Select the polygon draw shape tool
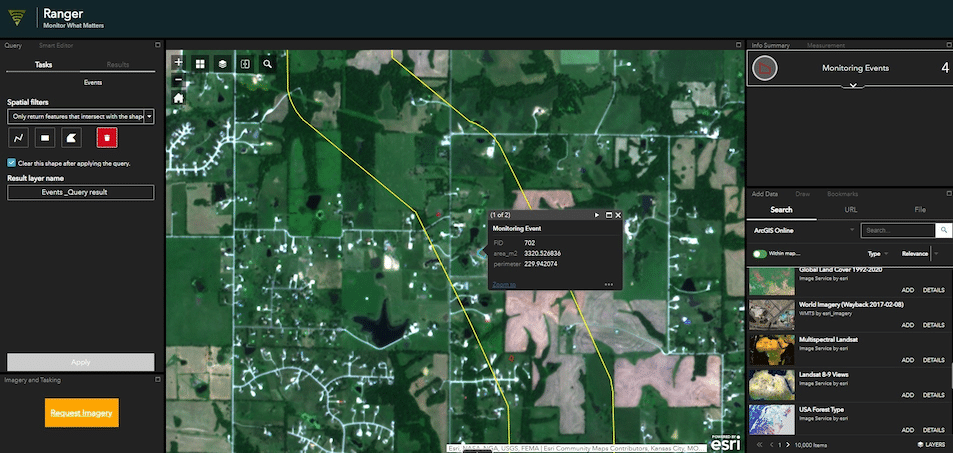953x453 pixels. click(72, 138)
